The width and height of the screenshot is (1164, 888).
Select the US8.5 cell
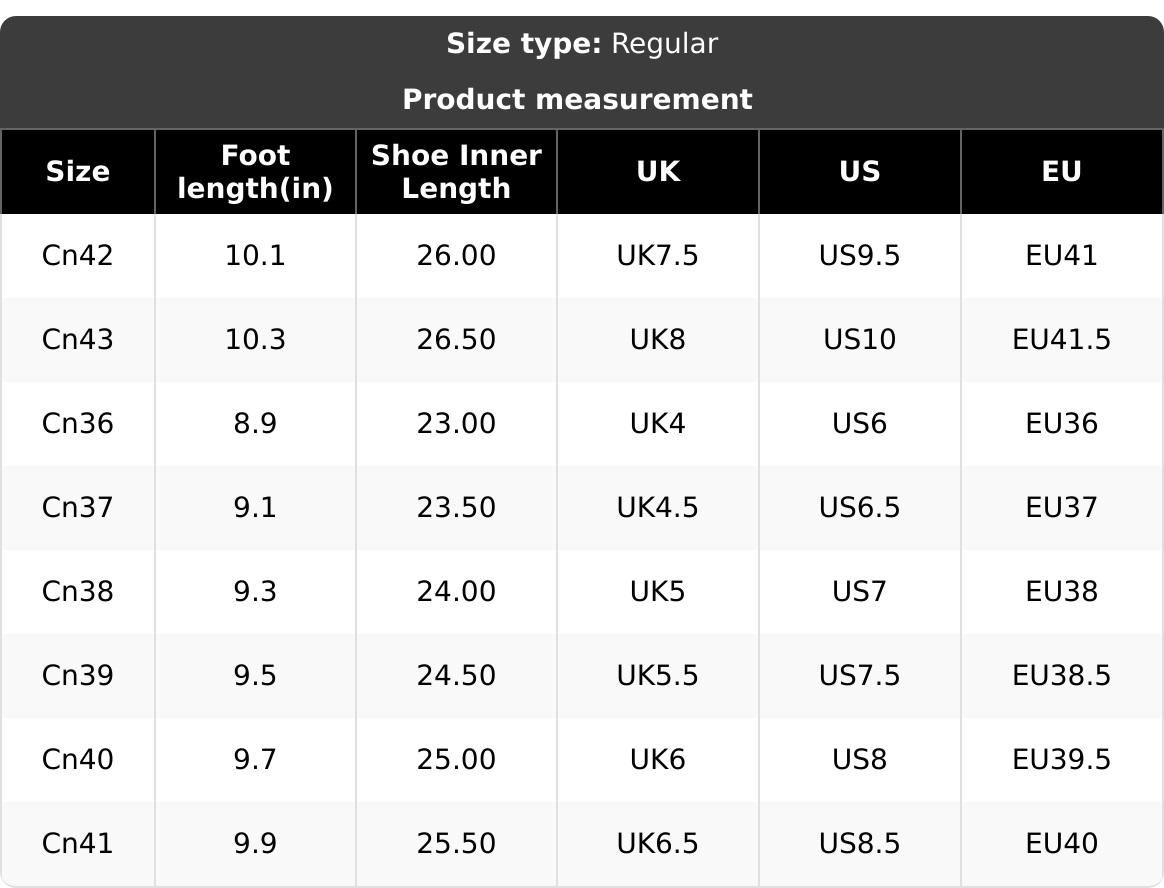click(x=860, y=843)
